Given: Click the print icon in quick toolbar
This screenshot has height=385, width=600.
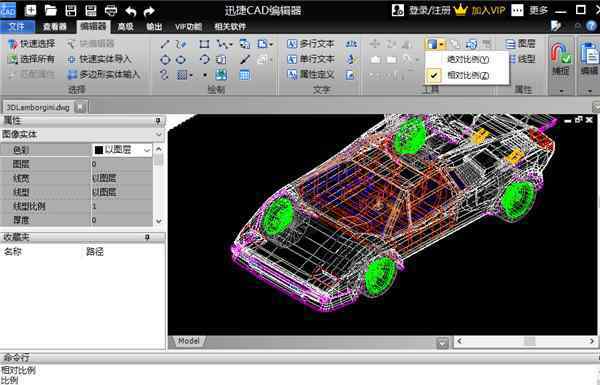Looking at the screenshot, I should 111,10.
